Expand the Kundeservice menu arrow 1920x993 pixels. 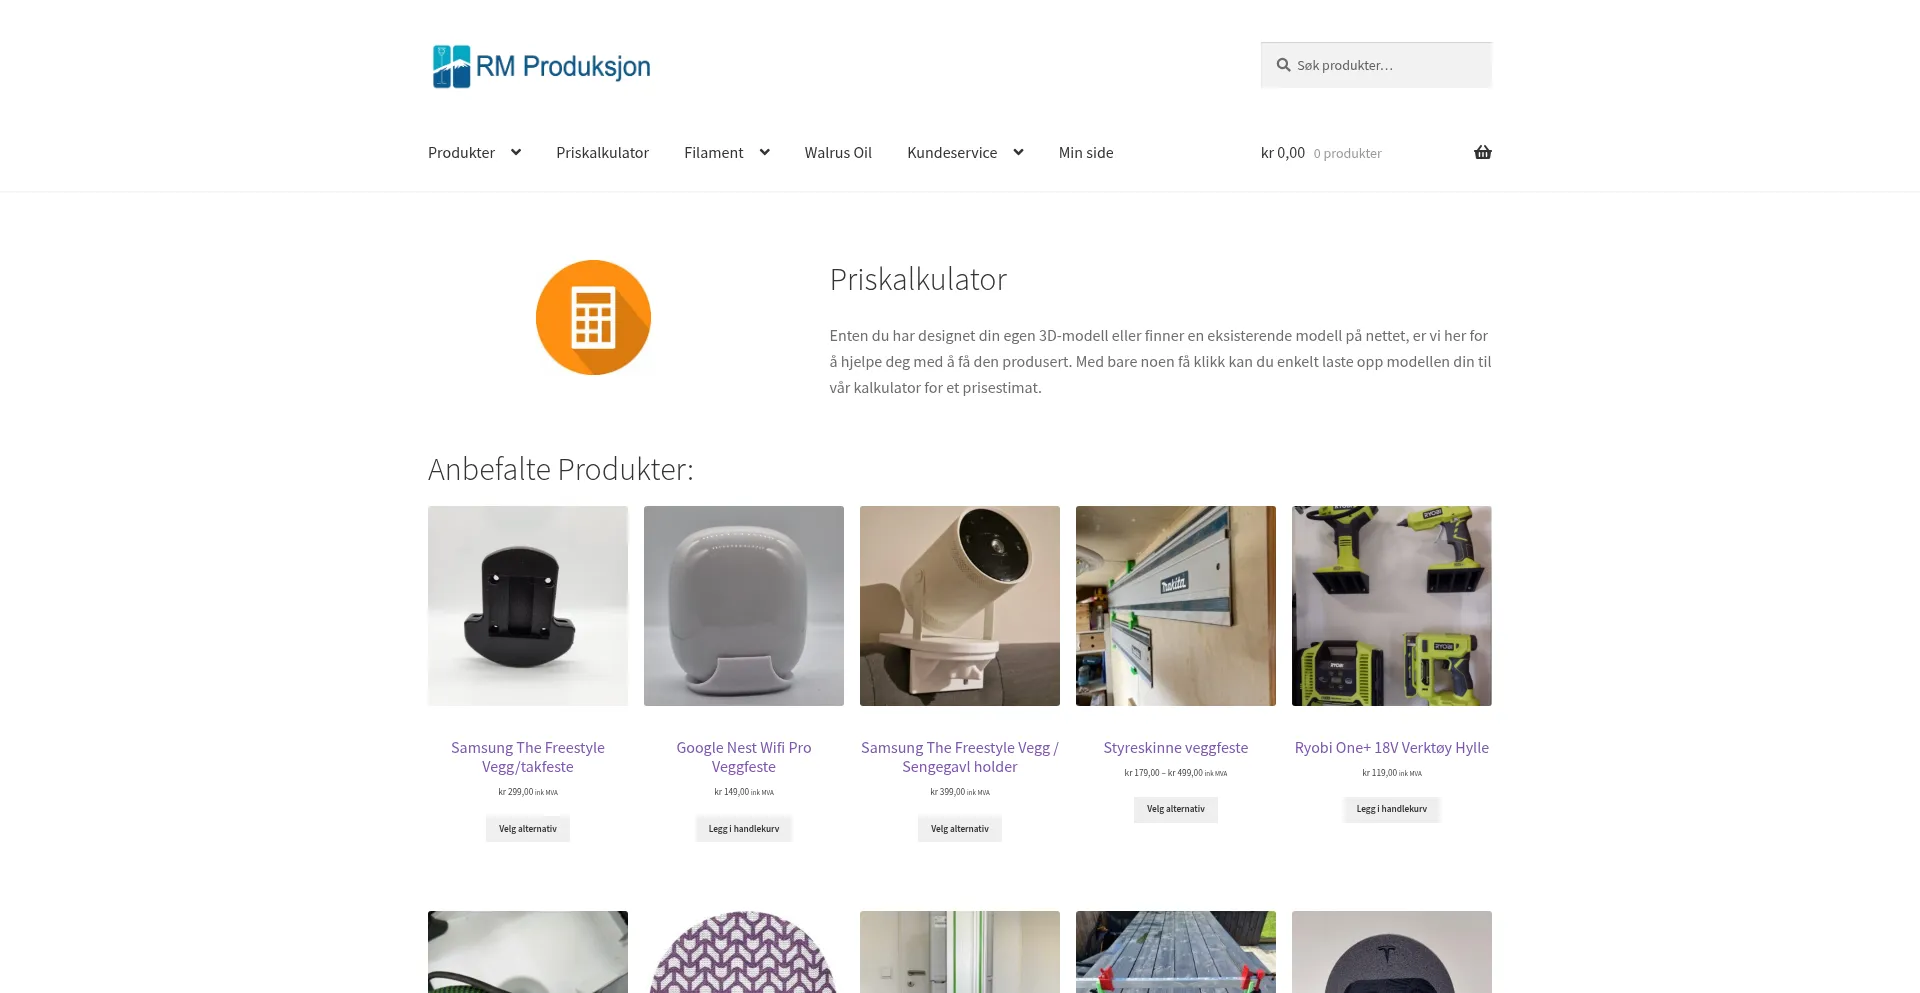[1018, 153]
